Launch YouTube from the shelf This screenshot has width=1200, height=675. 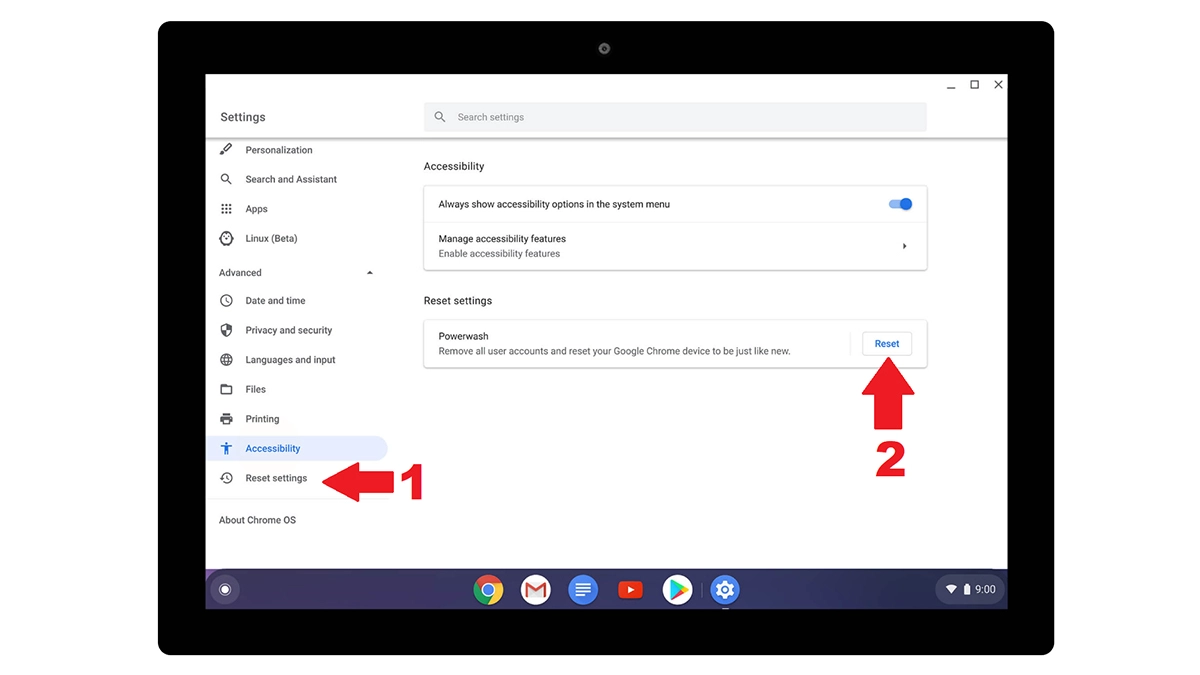[x=630, y=590]
